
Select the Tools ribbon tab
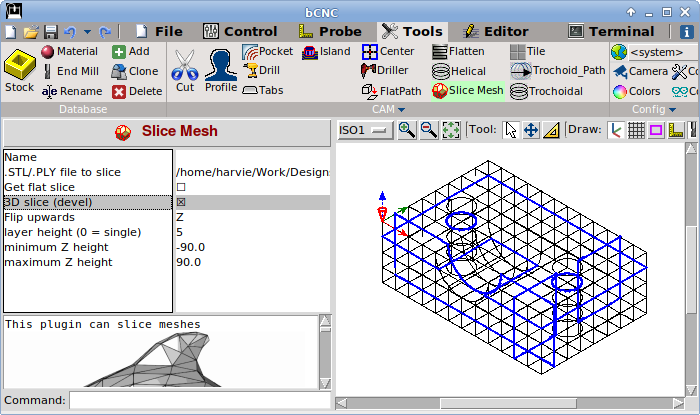(x=412, y=31)
